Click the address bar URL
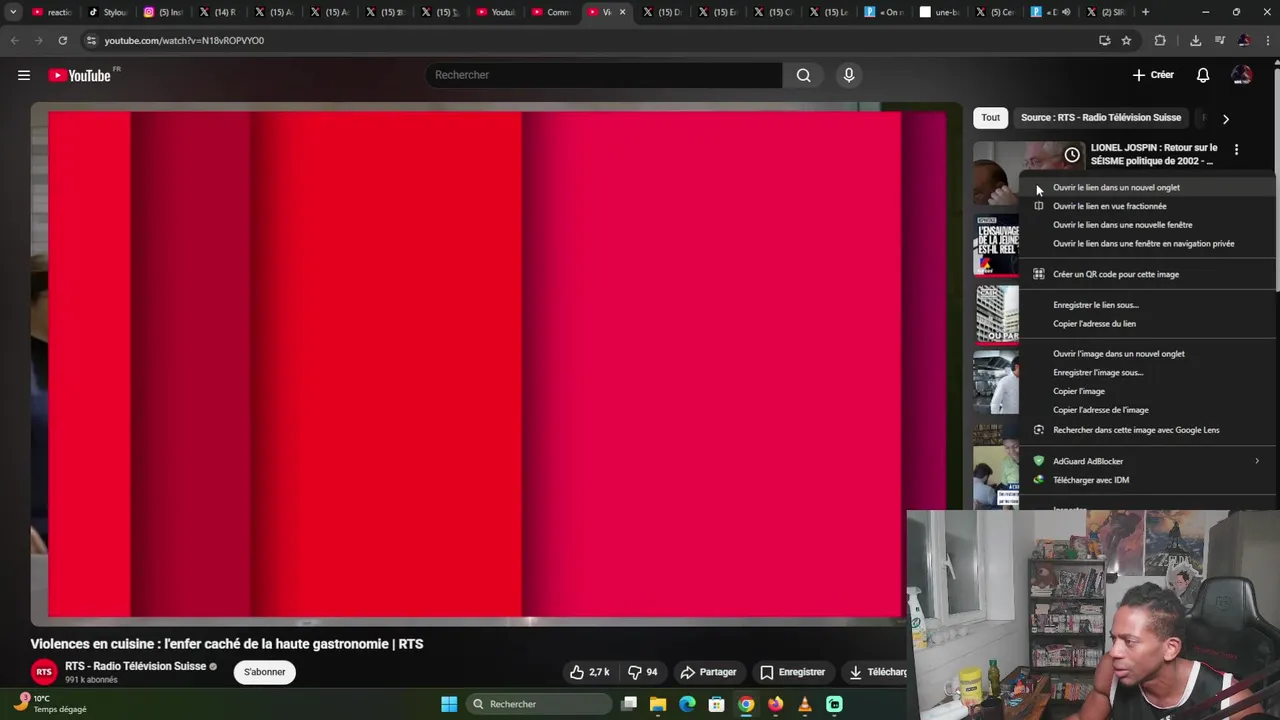Image resolution: width=1280 pixels, height=720 pixels. click(x=184, y=40)
